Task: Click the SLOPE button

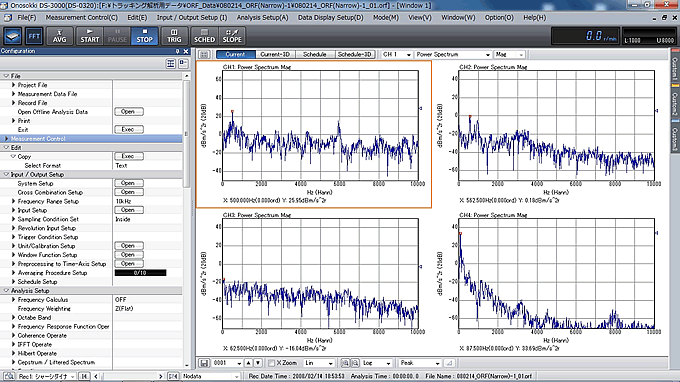Action: [232, 36]
